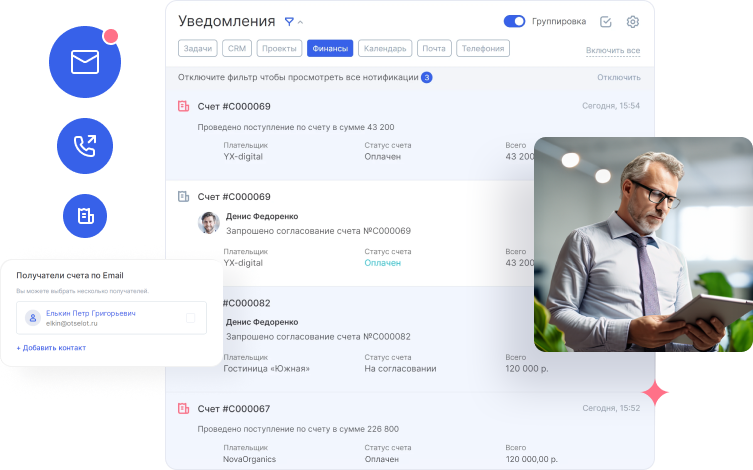753x470 pixels.
Task: Click Денис Федоренко's avatar photo
Action: [209, 223]
